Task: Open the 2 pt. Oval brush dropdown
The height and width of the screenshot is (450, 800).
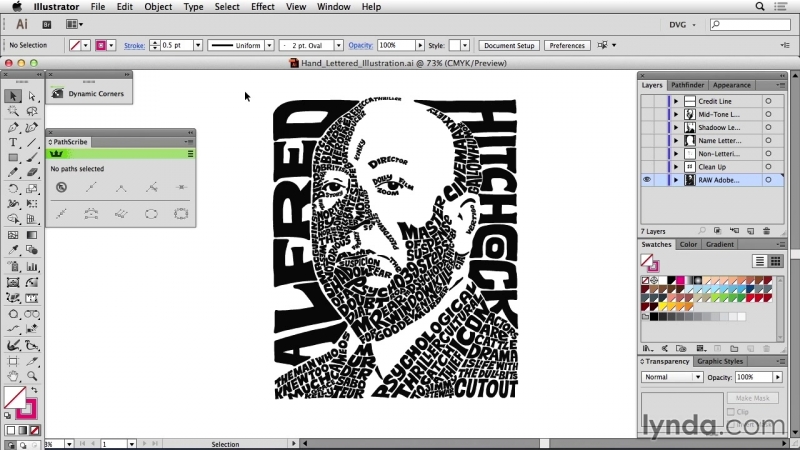Action: [x=338, y=45]
